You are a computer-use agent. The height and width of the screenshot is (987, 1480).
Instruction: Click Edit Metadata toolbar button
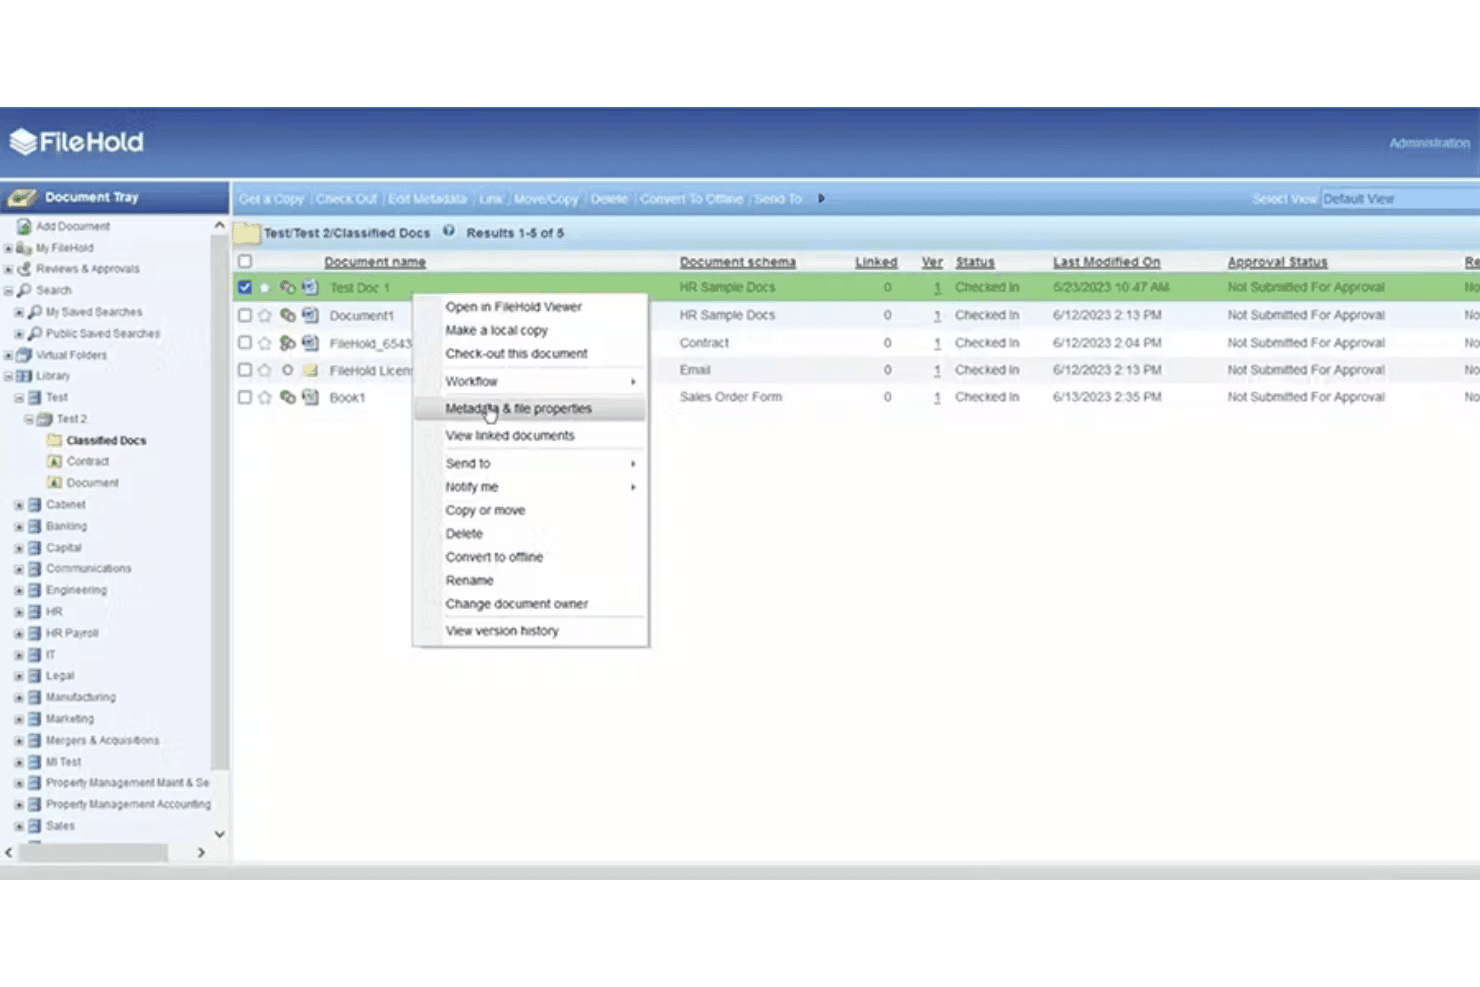(x=427, y=199)
